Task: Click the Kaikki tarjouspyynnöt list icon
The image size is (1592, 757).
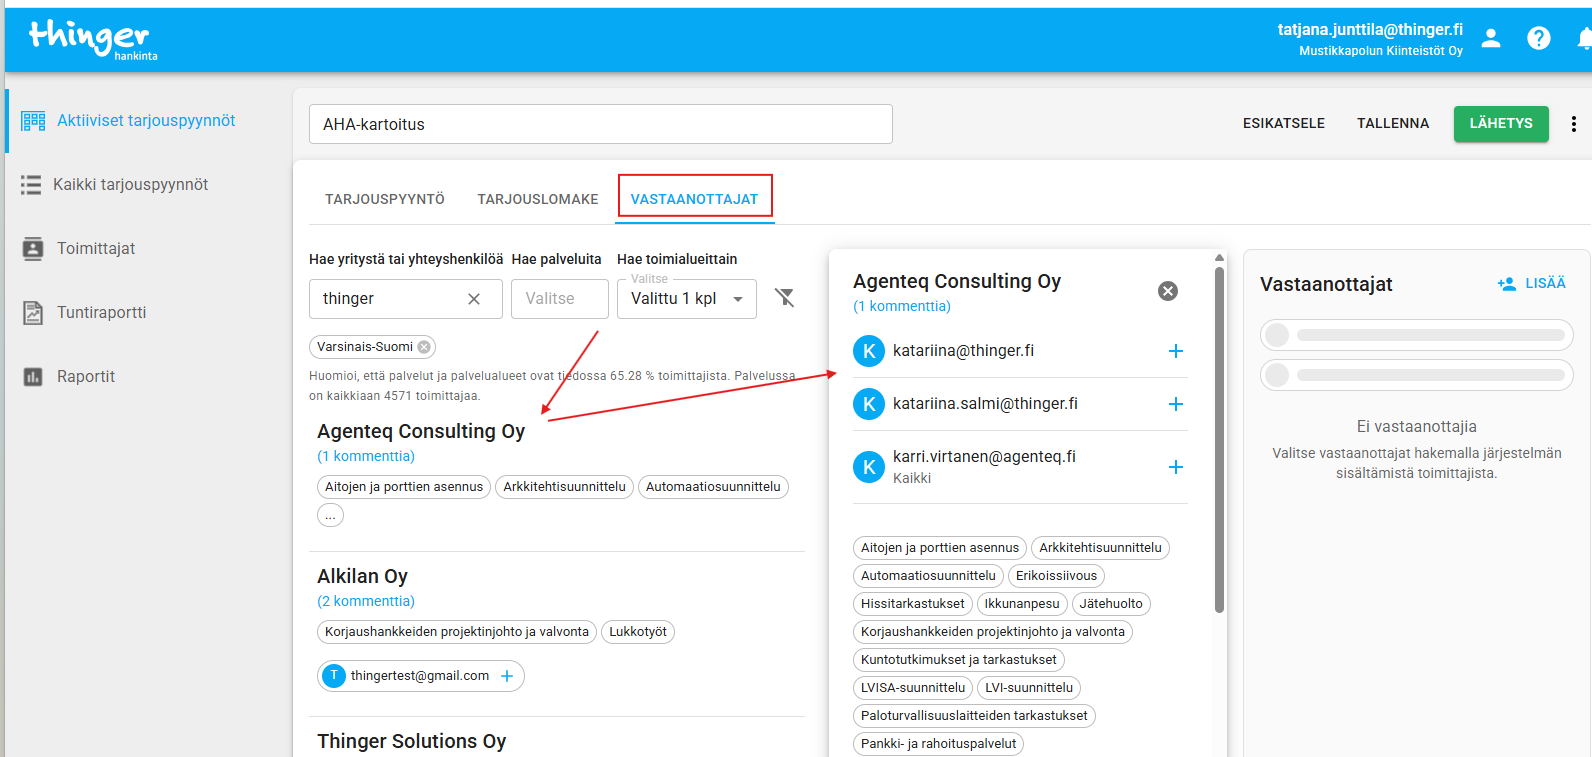Action: (x=31, y=185)
